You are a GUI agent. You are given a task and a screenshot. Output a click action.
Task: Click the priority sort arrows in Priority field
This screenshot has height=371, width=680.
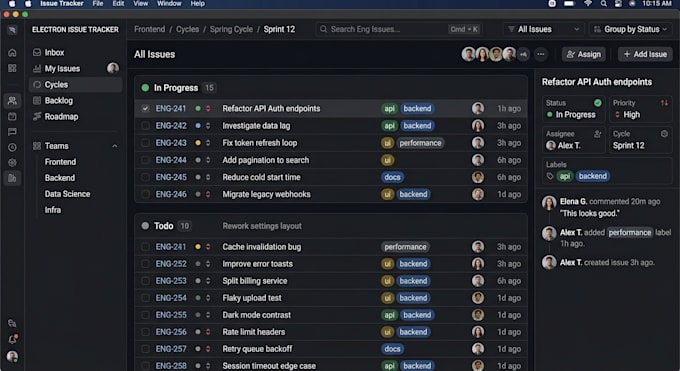click(x=664, y=103)
